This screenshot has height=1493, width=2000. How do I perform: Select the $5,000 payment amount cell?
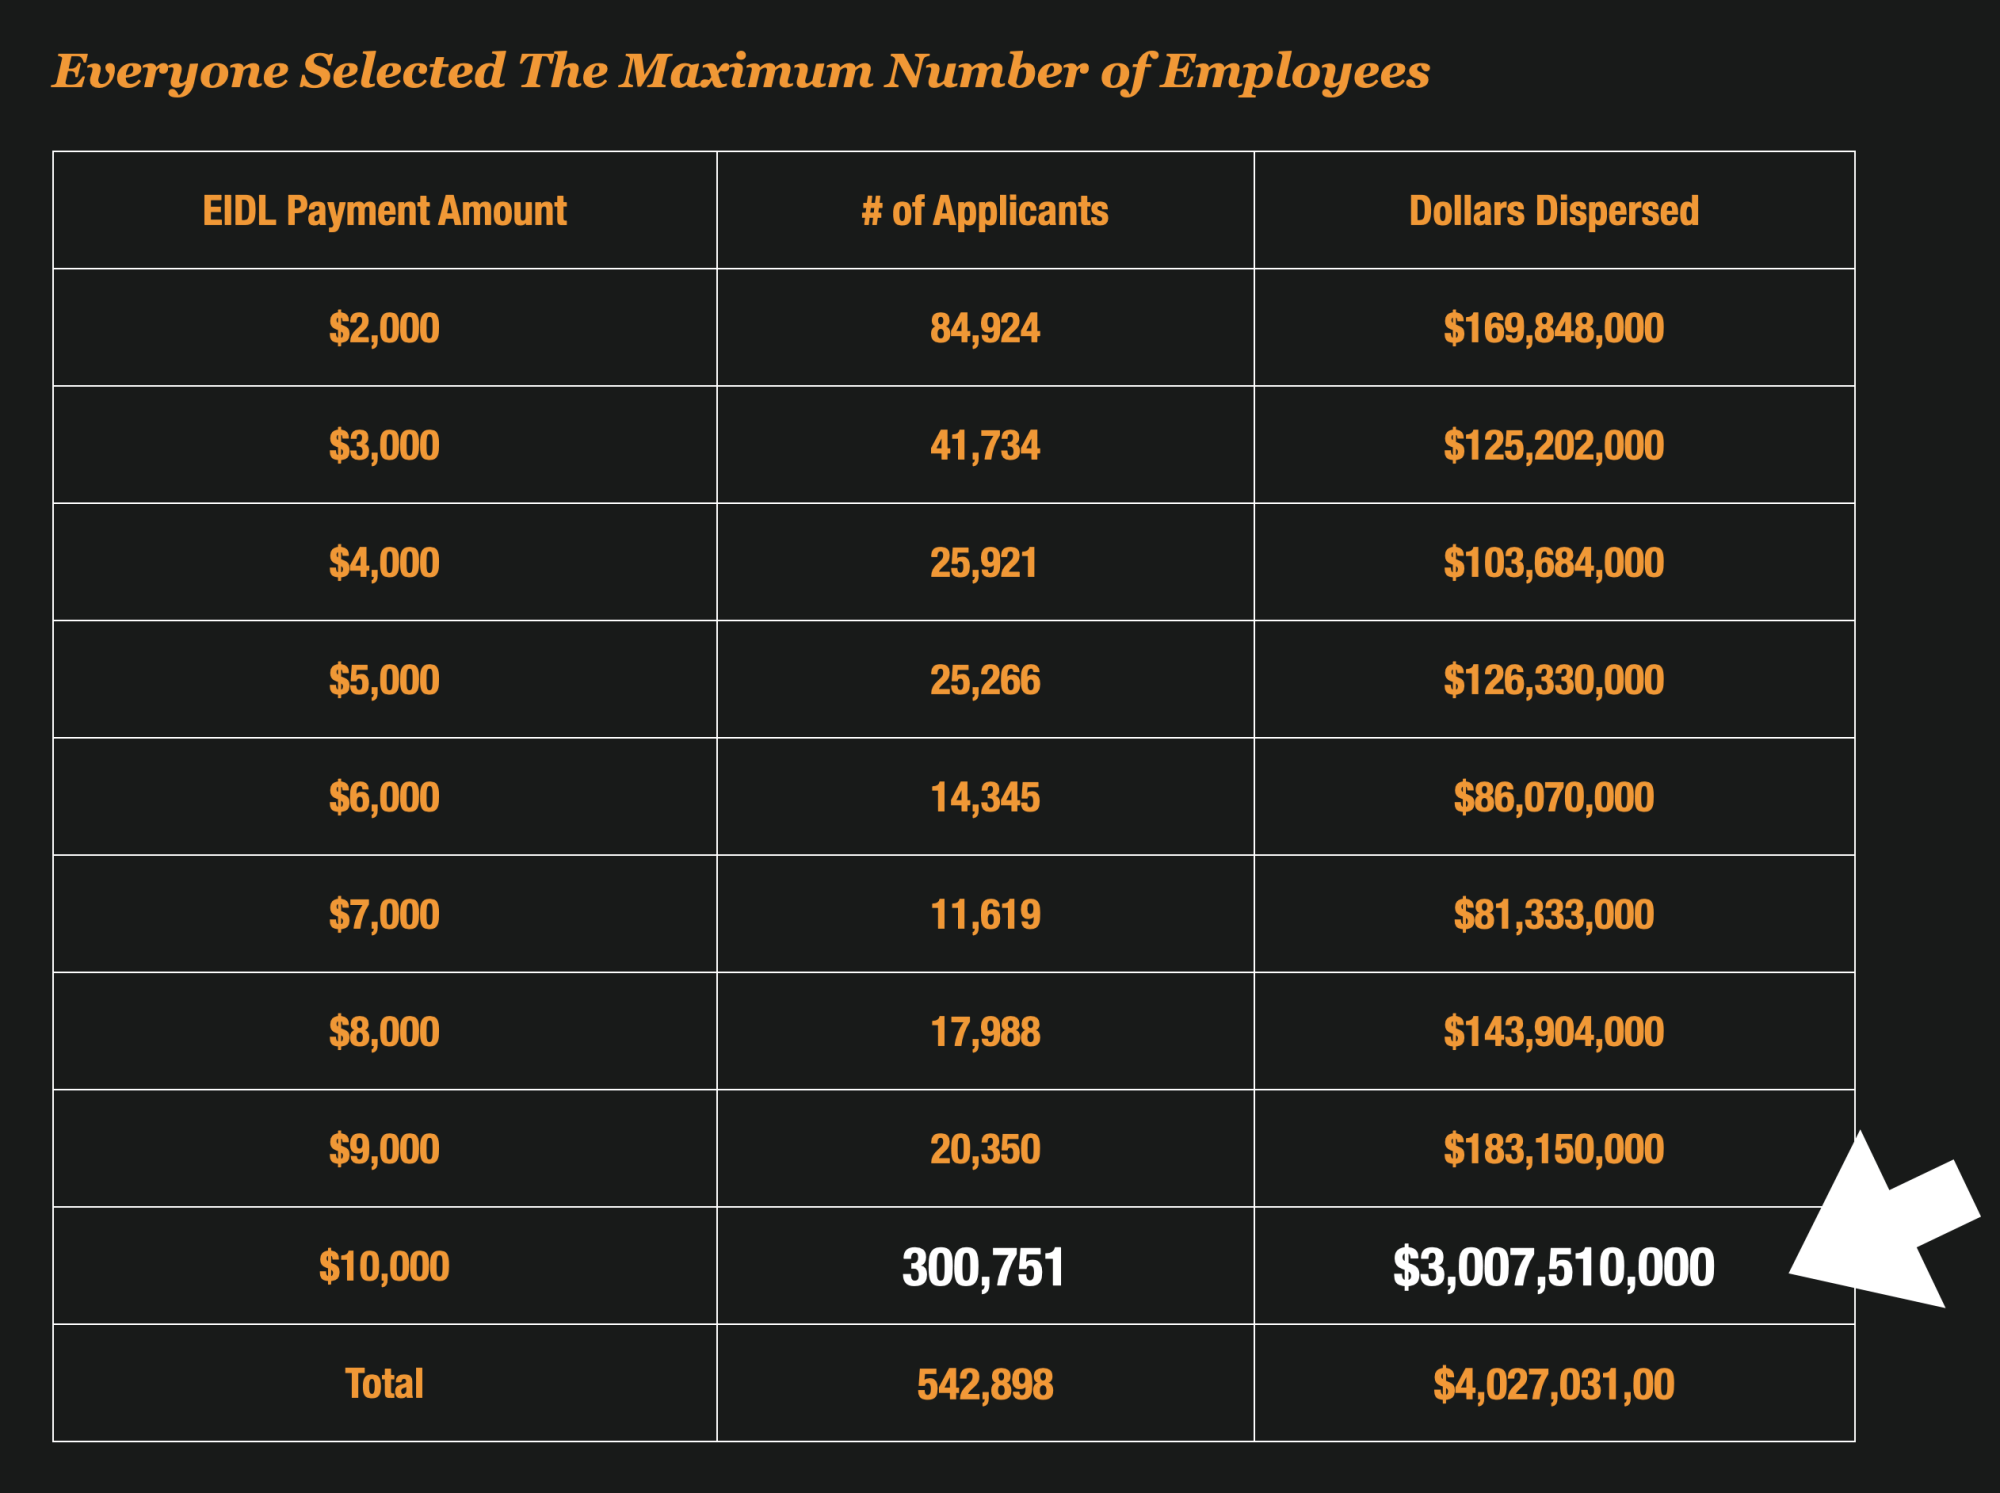tap(384, 680)
